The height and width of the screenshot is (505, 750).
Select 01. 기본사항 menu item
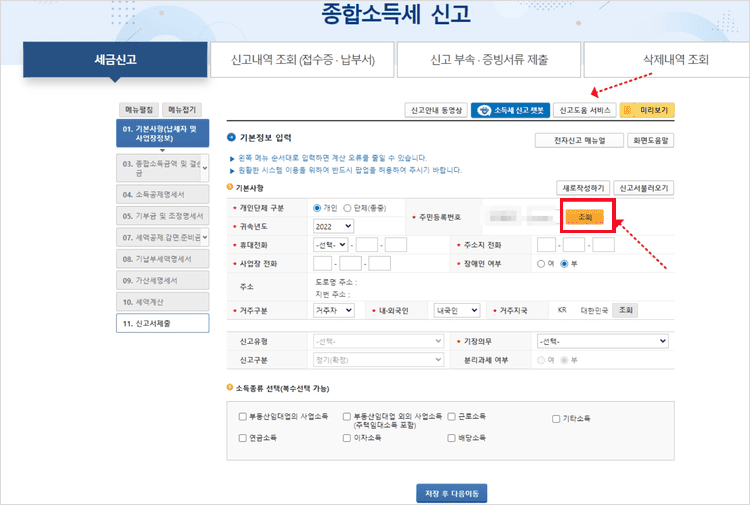click(x=163, y=133)
